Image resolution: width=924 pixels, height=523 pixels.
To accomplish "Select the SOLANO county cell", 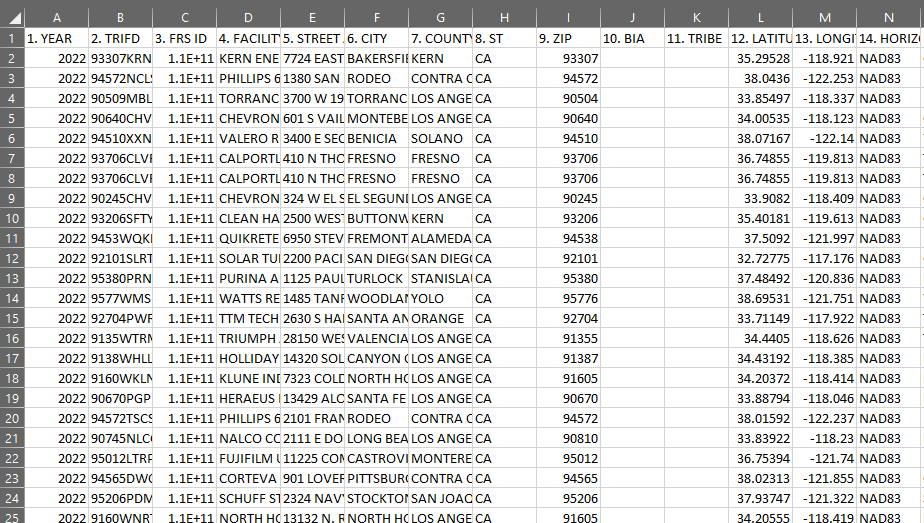I will tap(440, 138).
